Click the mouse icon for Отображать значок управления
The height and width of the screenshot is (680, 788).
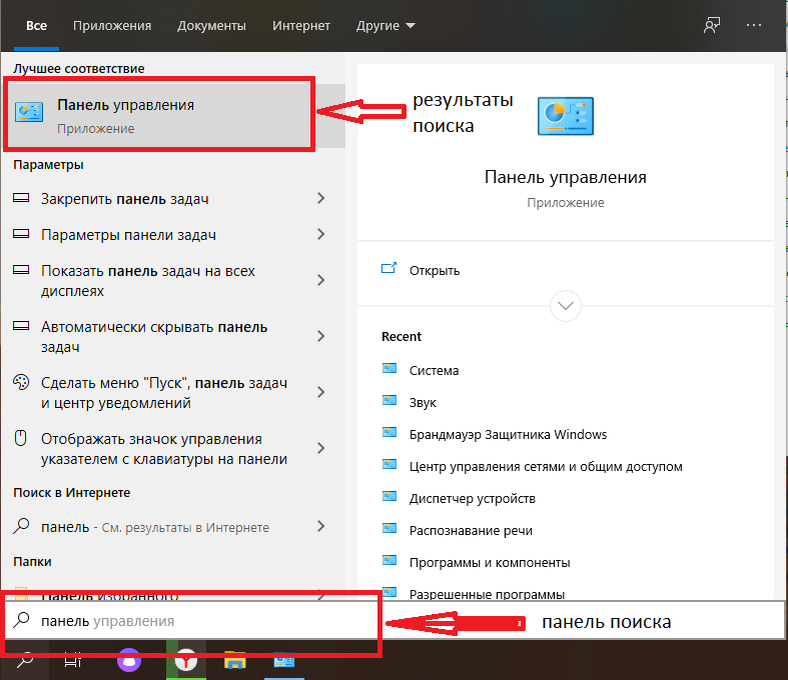pos(21,438)
